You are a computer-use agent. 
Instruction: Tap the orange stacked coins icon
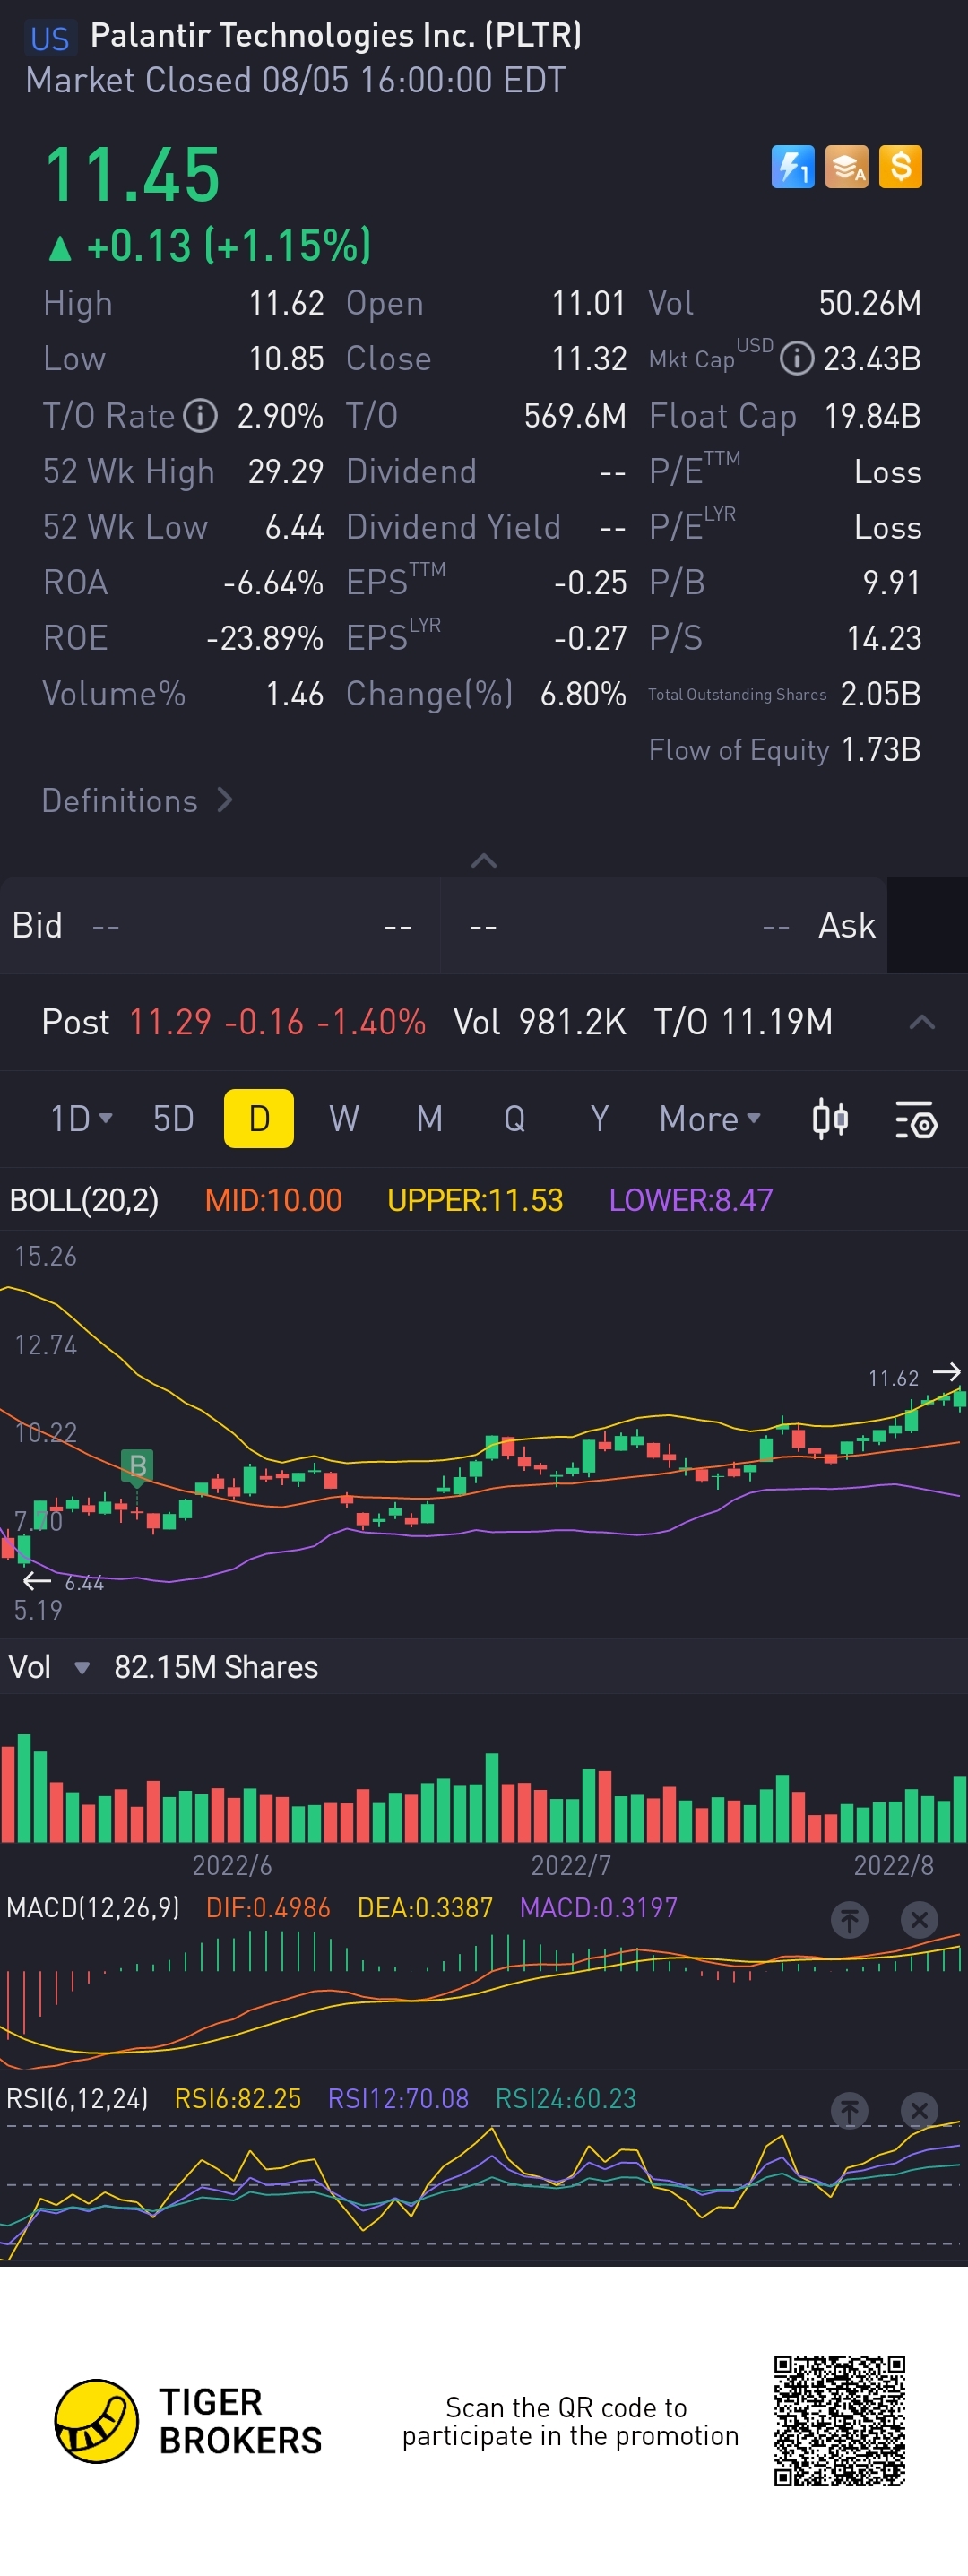point(846,167)
